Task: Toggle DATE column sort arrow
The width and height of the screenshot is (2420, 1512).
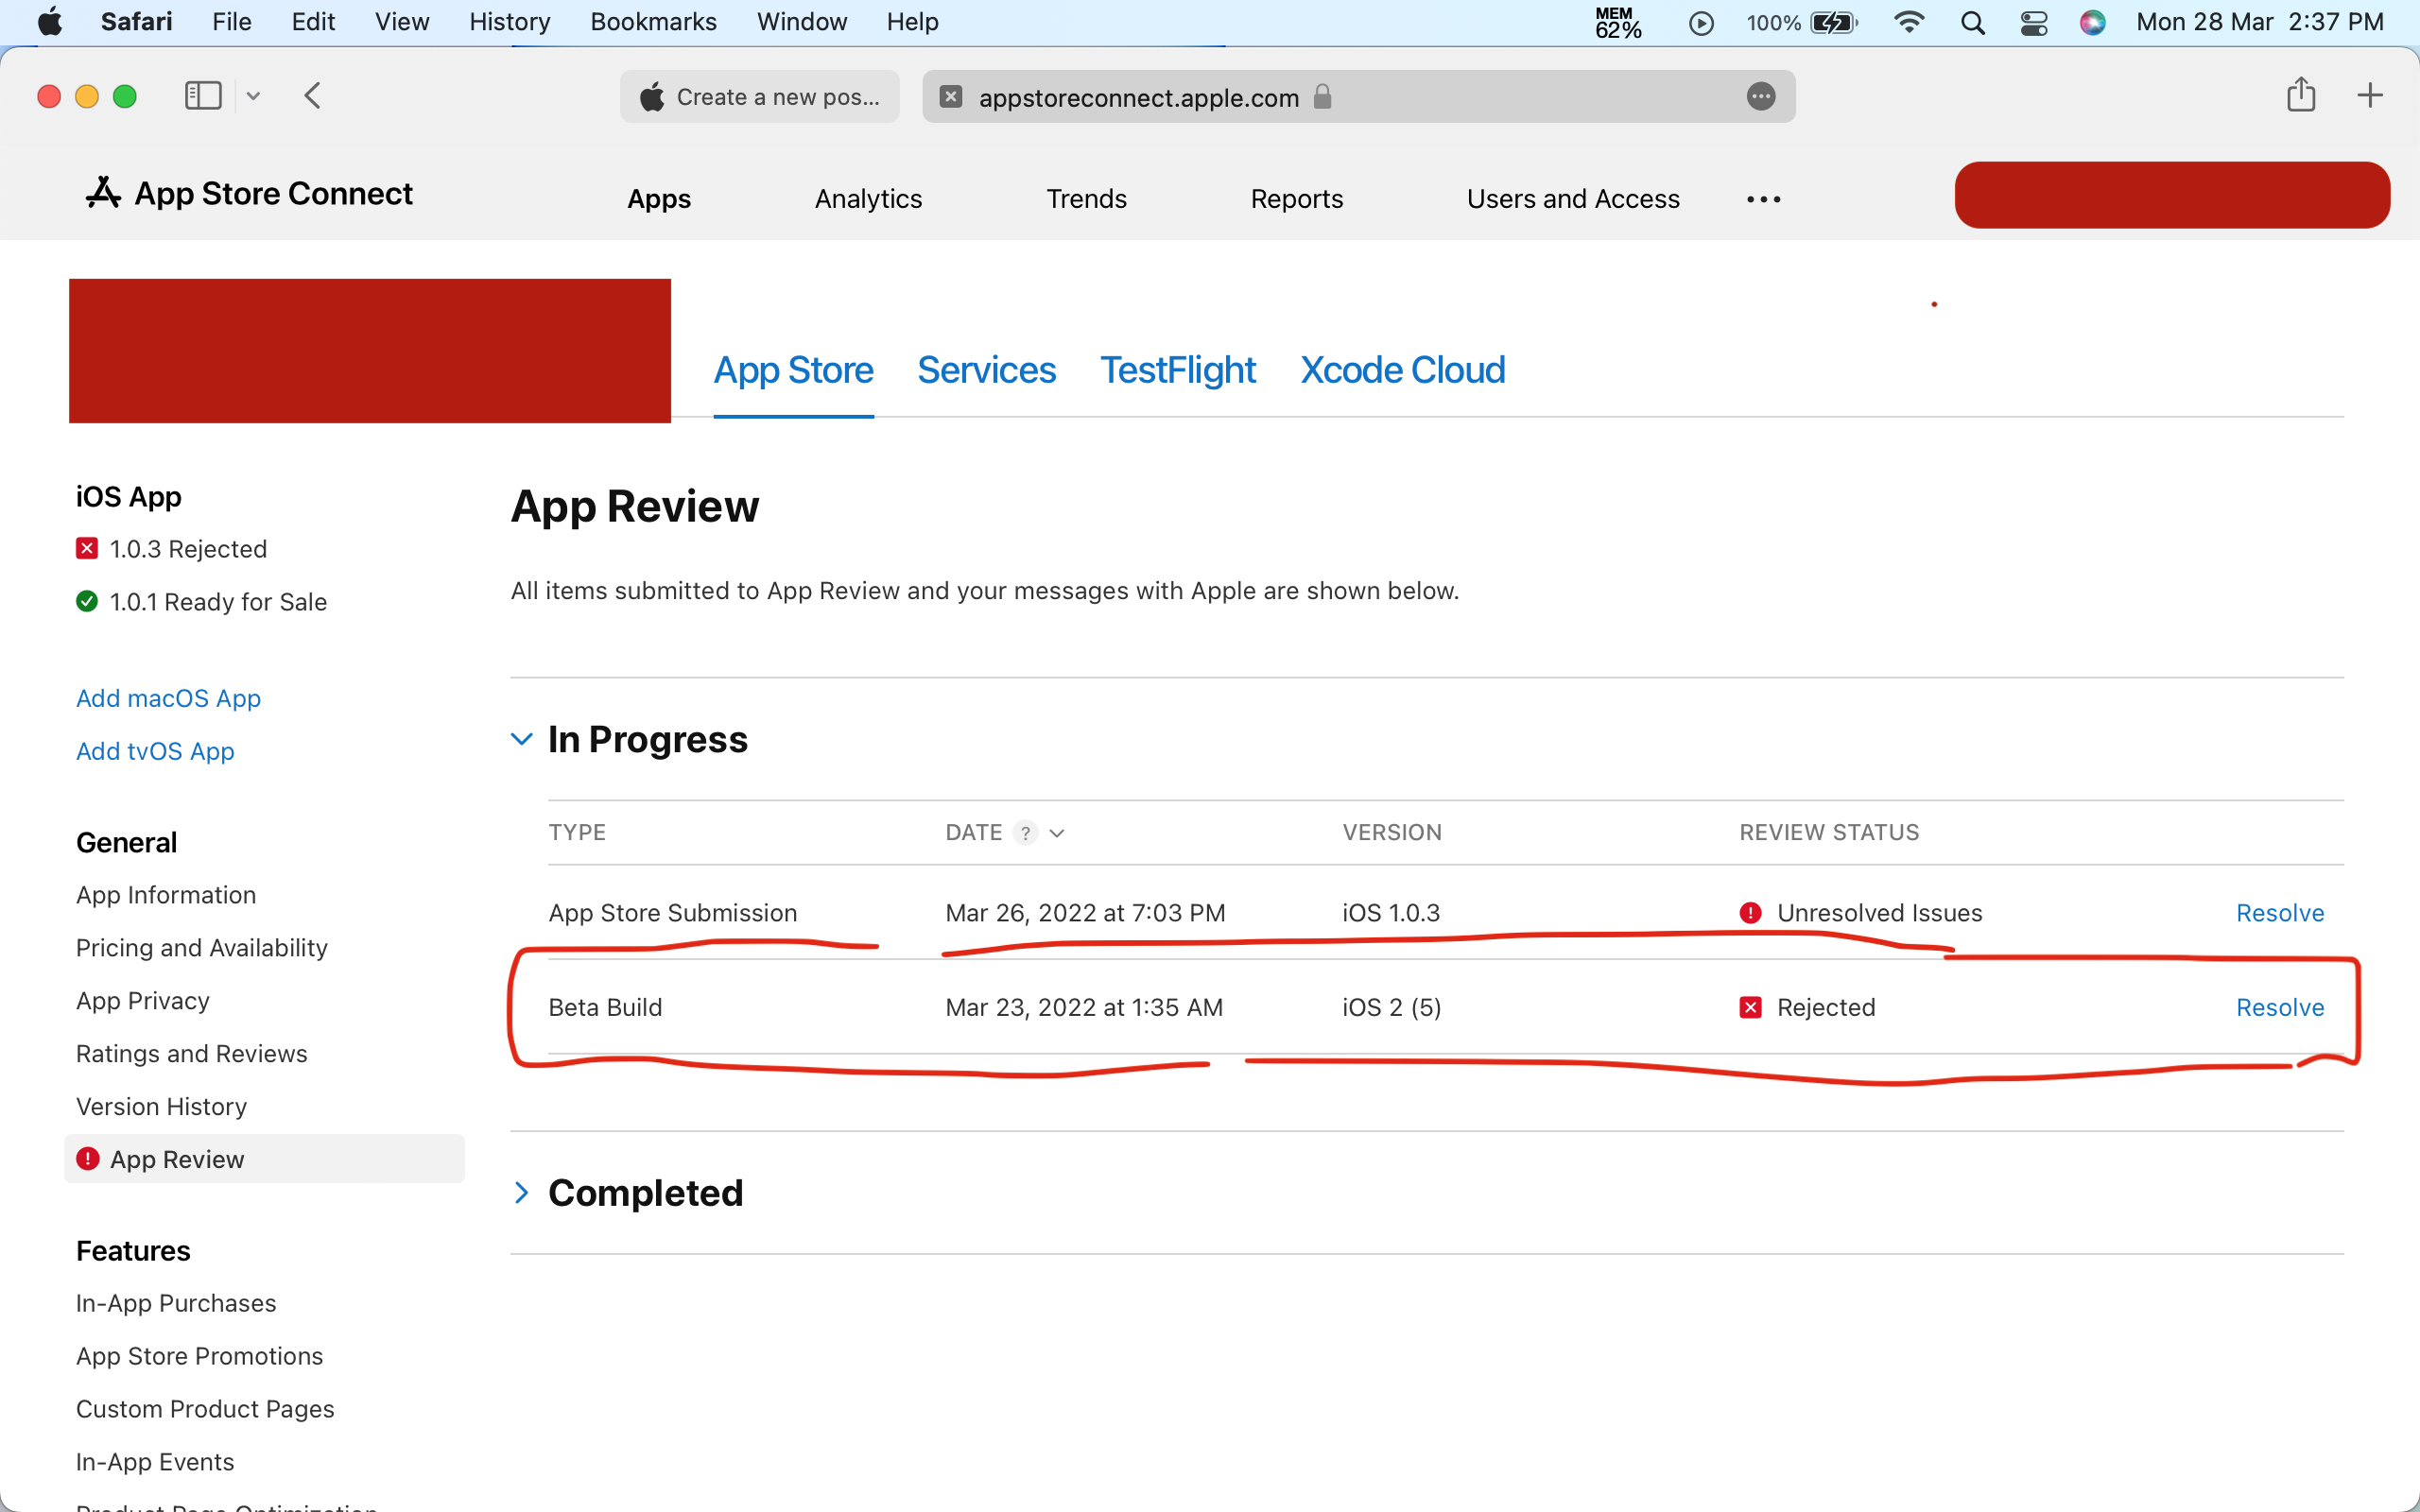Action: [x=1057, y=833]
